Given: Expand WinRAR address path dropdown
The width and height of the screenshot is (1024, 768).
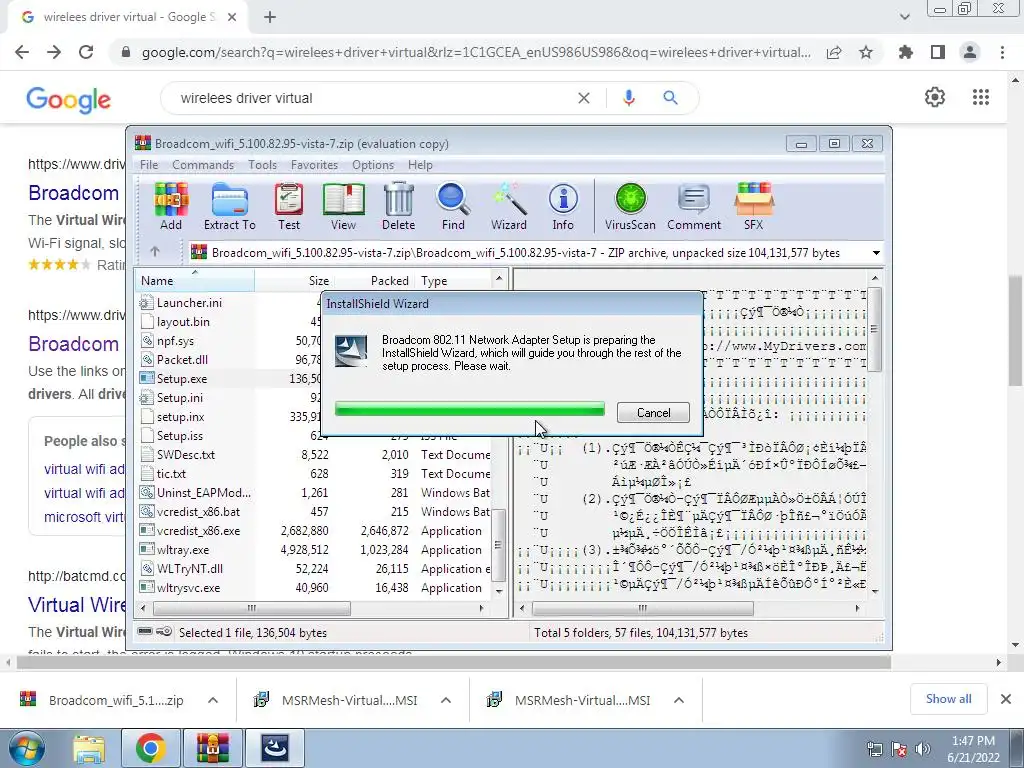Looking at the screenshot, I should pos(876,253).
